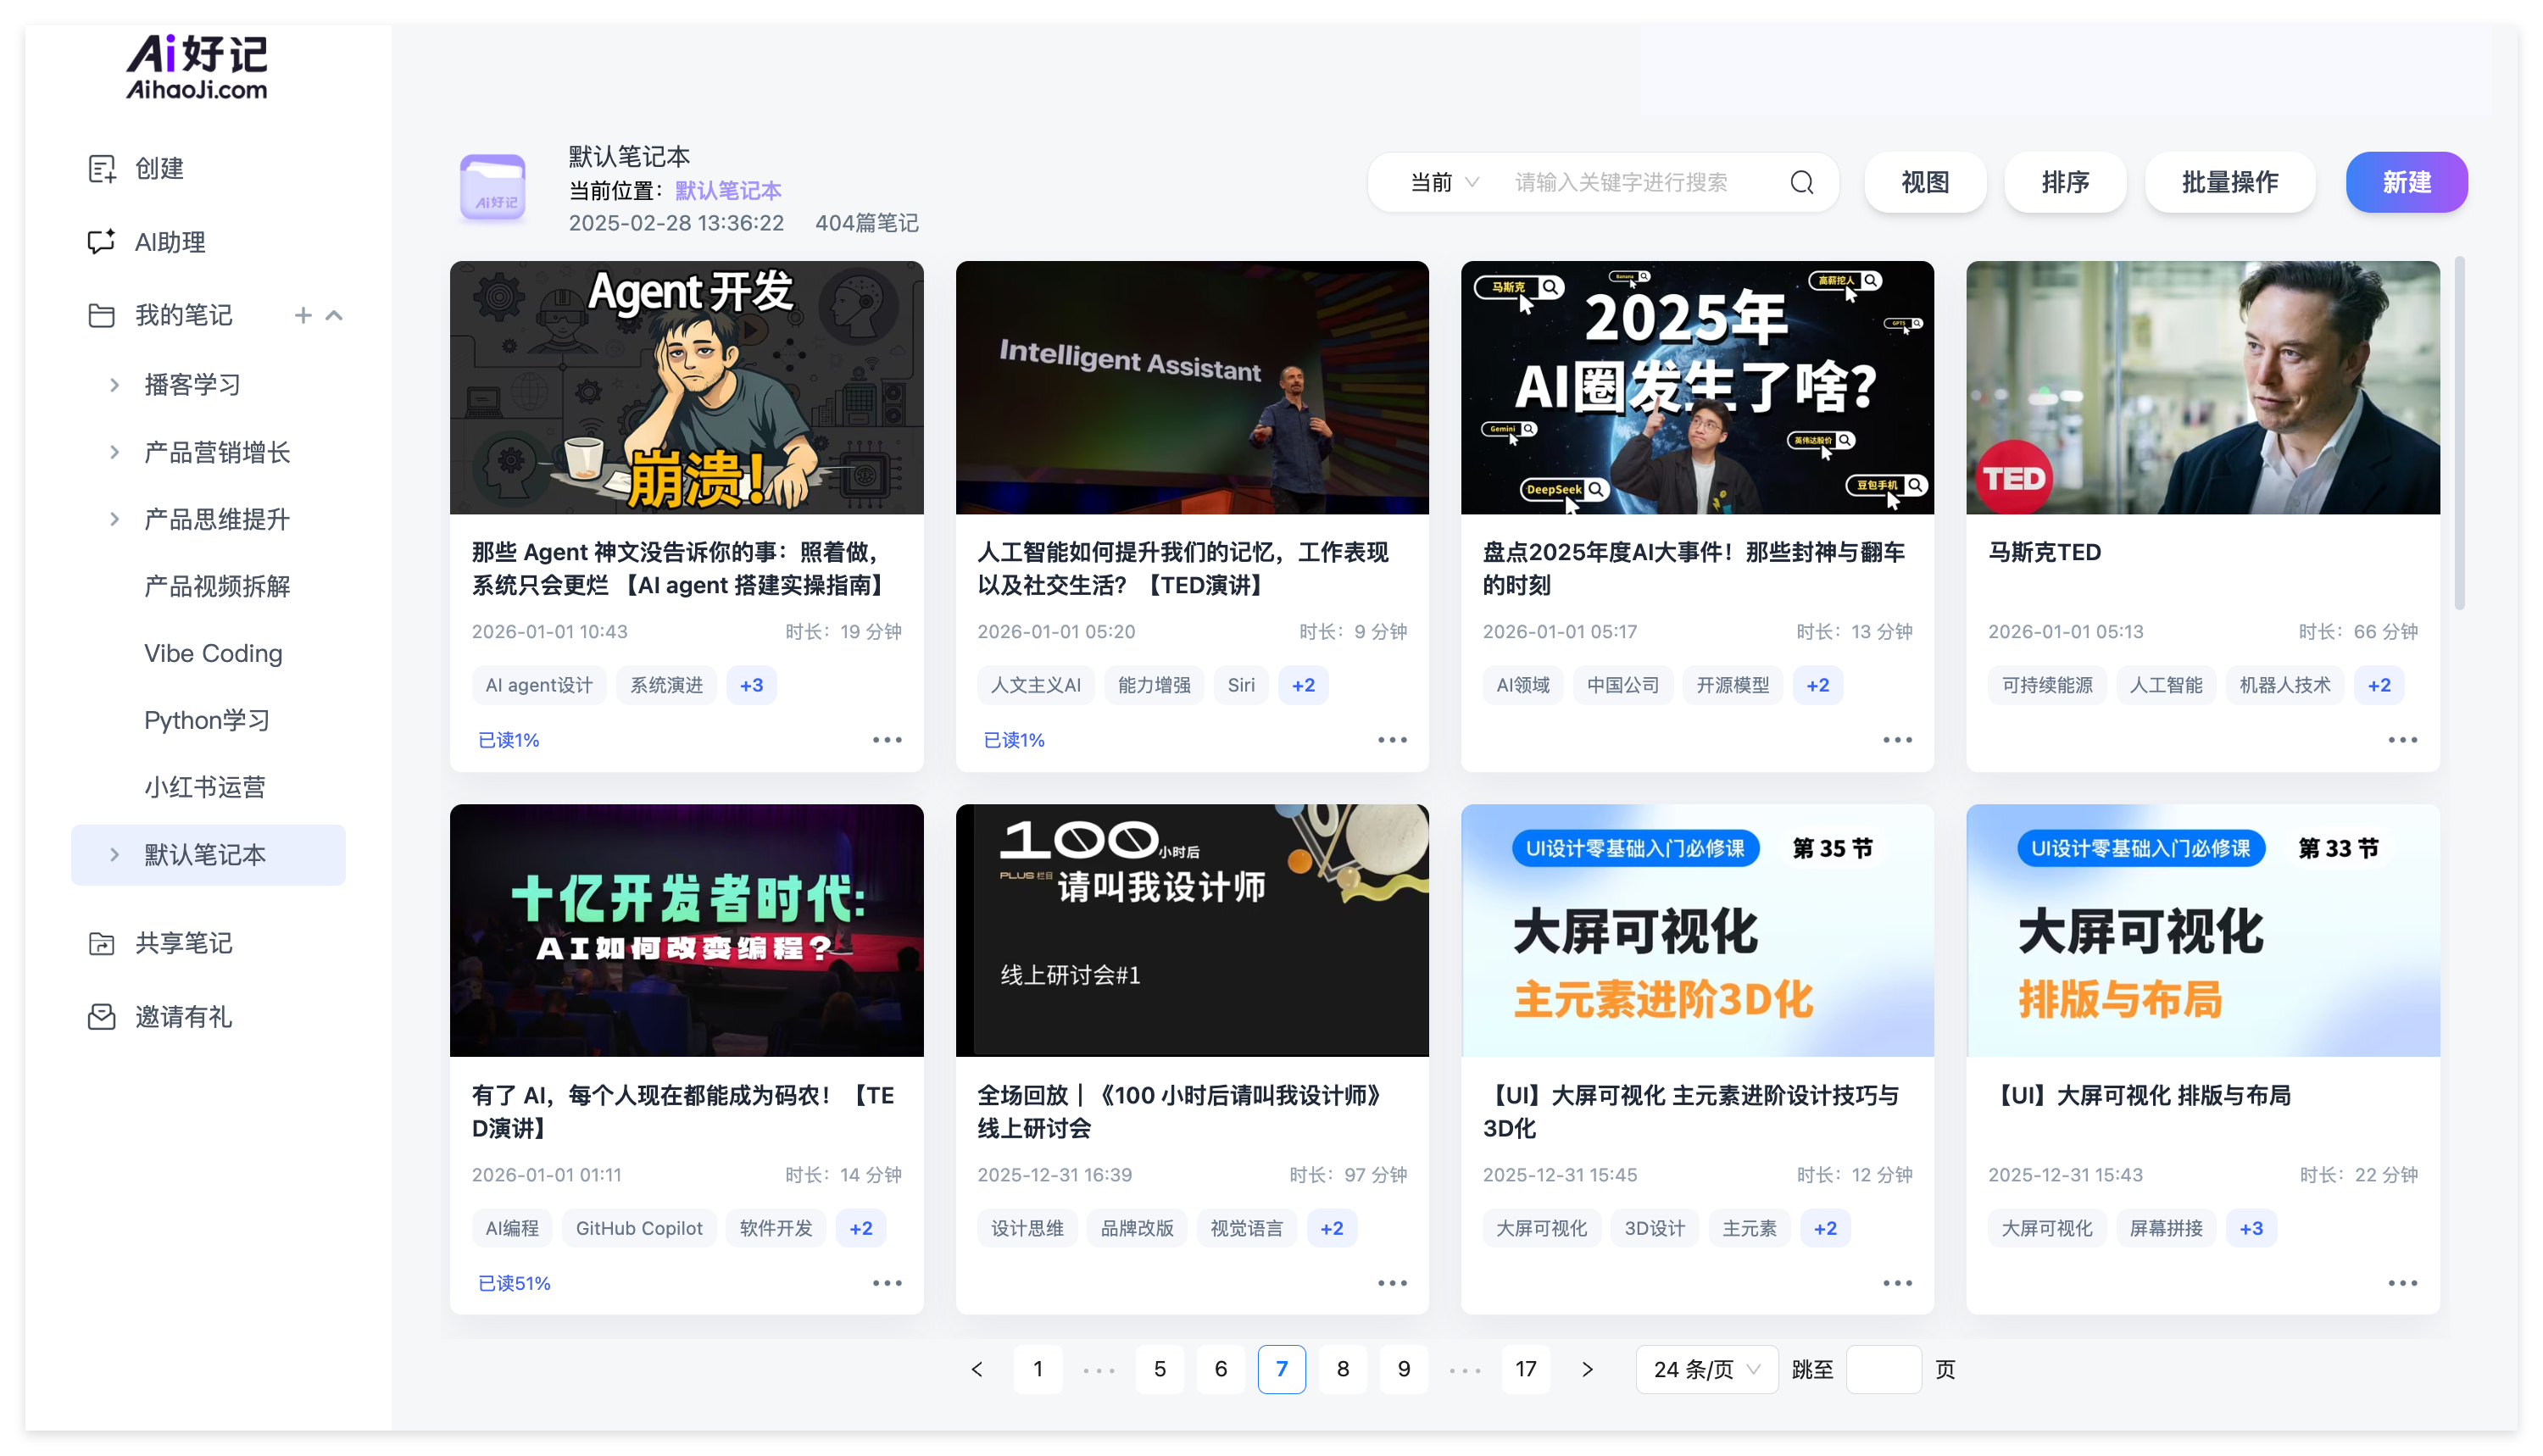Go to page 9
2543x1456 pixels.
[x=1404, y=1369]
